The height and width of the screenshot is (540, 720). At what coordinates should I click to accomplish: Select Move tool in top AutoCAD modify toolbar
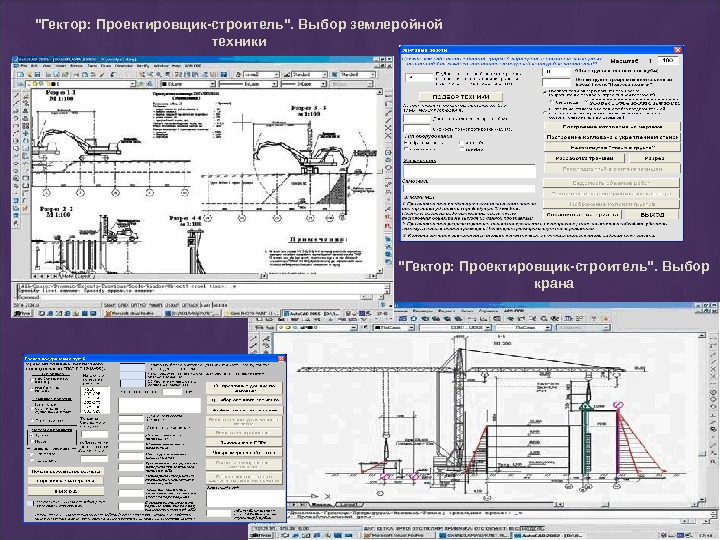click(x=26, y=133)
